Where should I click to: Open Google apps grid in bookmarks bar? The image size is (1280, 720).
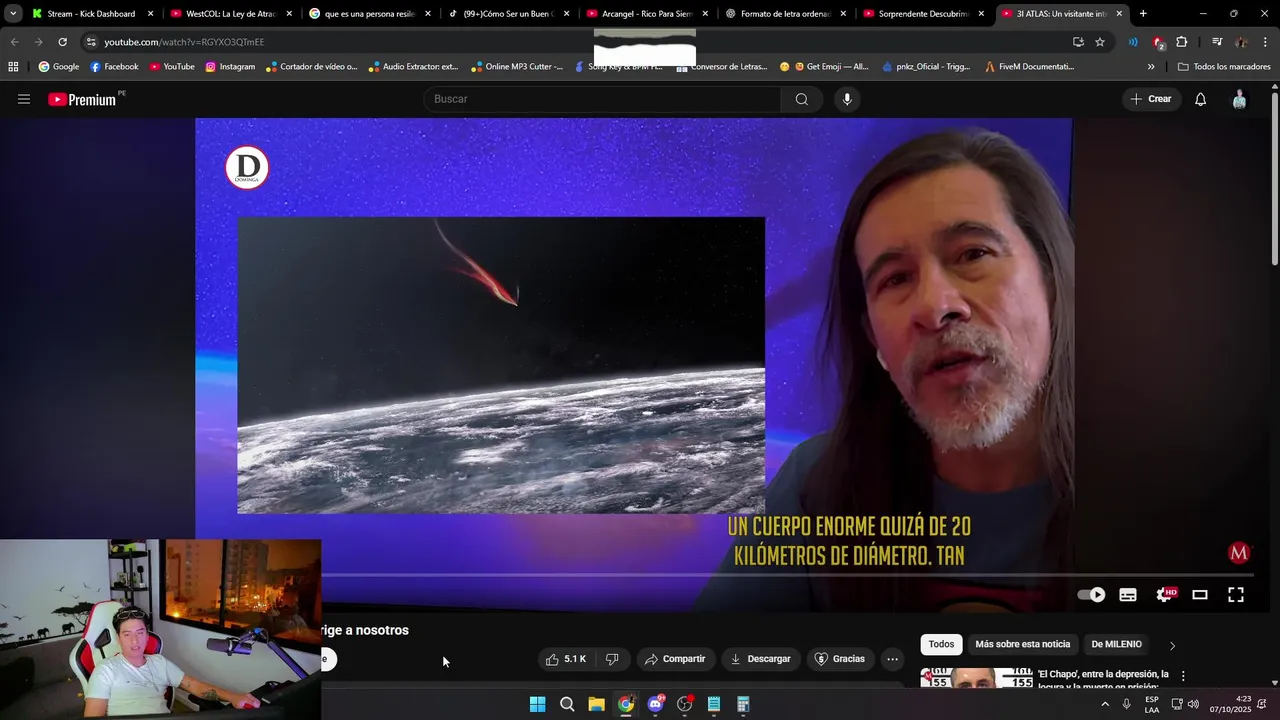pyautogui.click(x=13, y=67)
